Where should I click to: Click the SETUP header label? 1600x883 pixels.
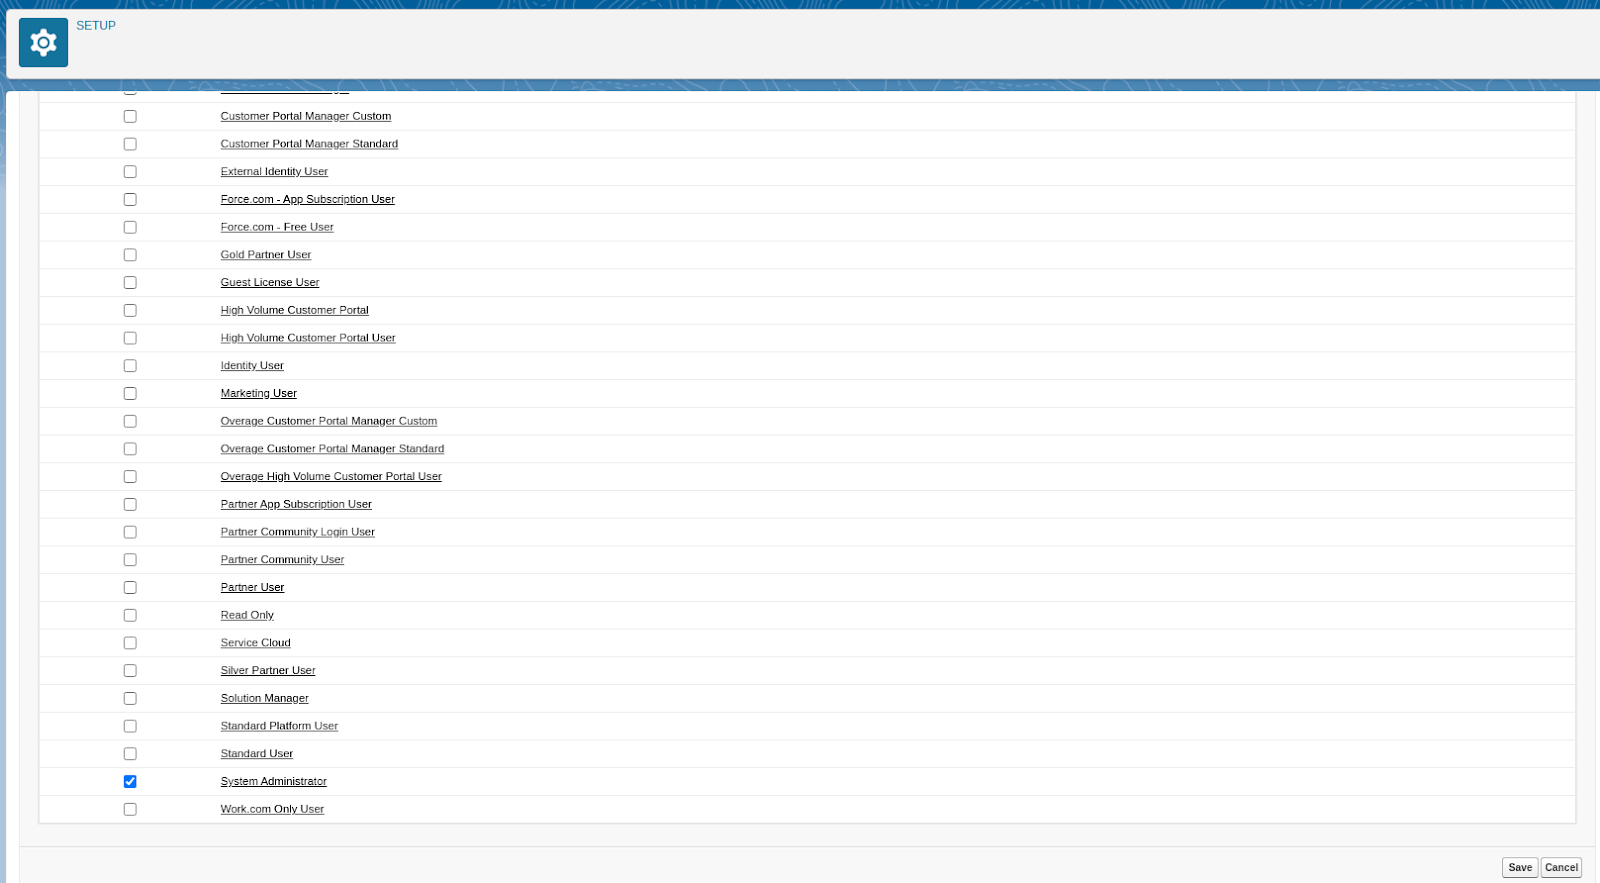coord(96,26)
